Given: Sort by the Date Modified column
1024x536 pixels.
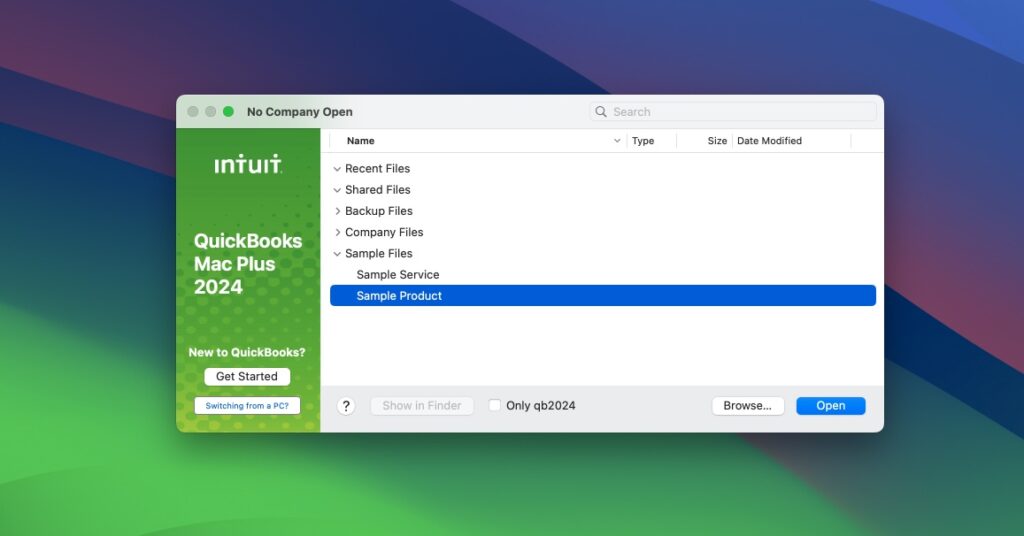Looking at the screenshot, I should (769, 141).
